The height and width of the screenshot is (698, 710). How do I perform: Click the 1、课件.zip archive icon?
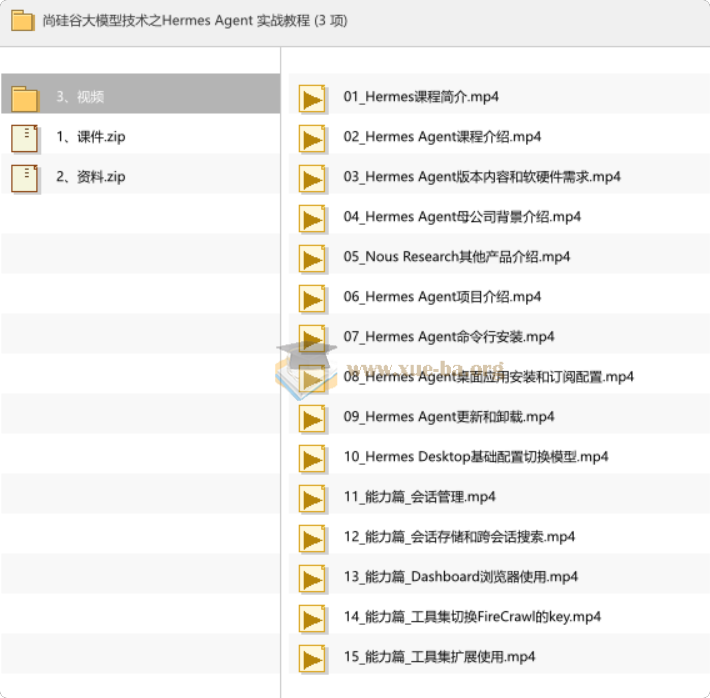coord(24,138)
